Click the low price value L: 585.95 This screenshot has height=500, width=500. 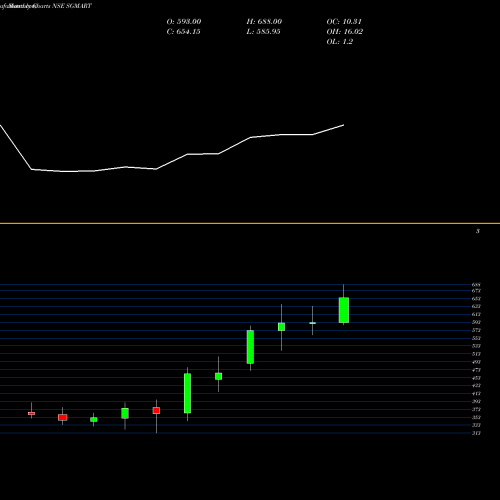(x=263, y=32)
